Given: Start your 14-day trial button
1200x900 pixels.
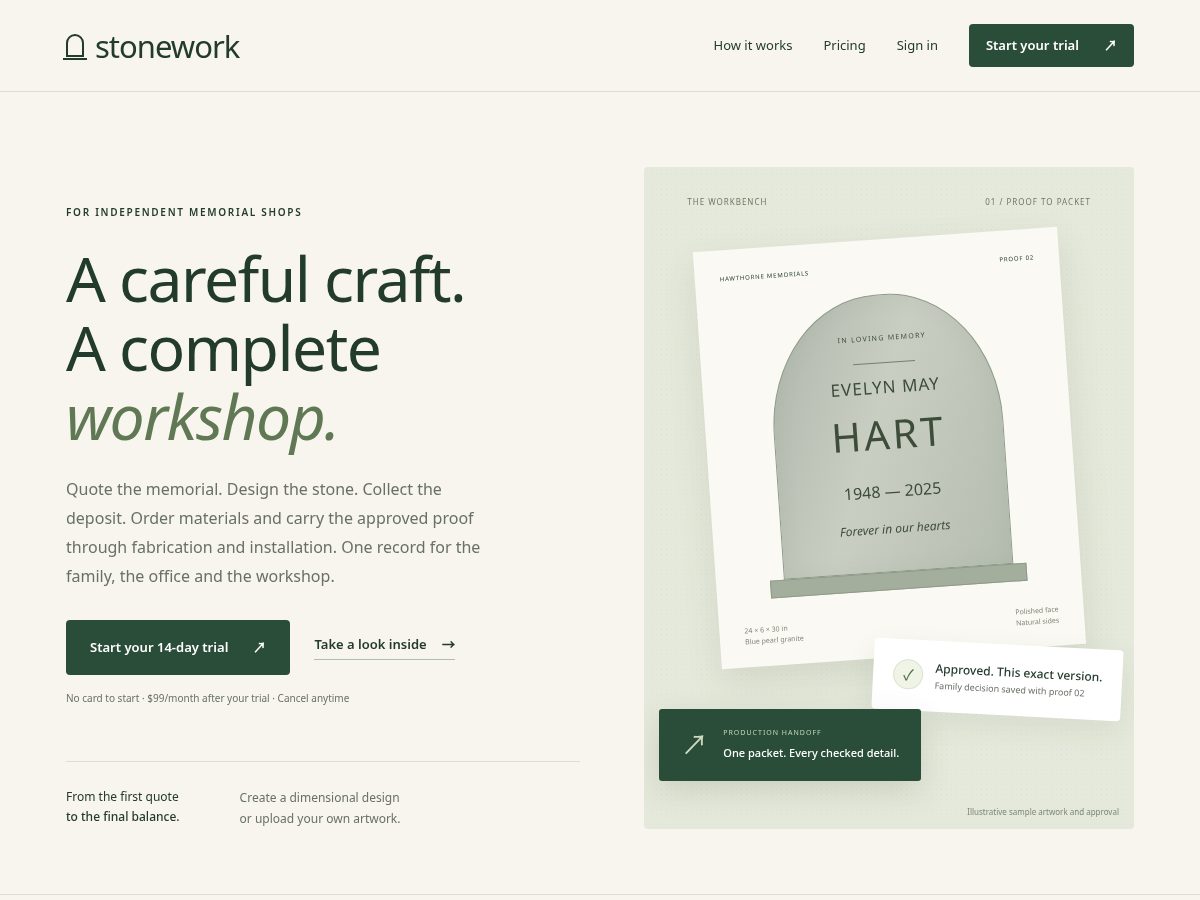Looking at the screenshot, I should [x=178, y=647].
